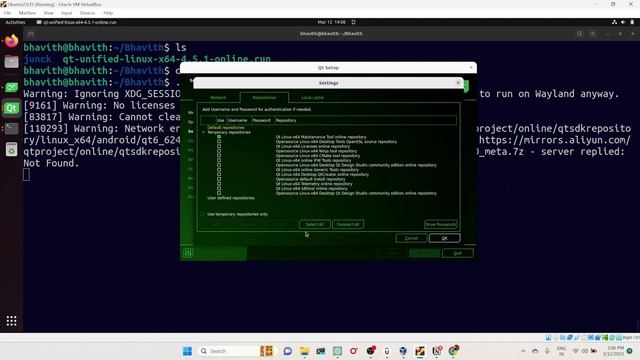Open the Trash icon in the dock
This screenshot has height=360, width=640.
pyautogui.click(x=11, y=150)
